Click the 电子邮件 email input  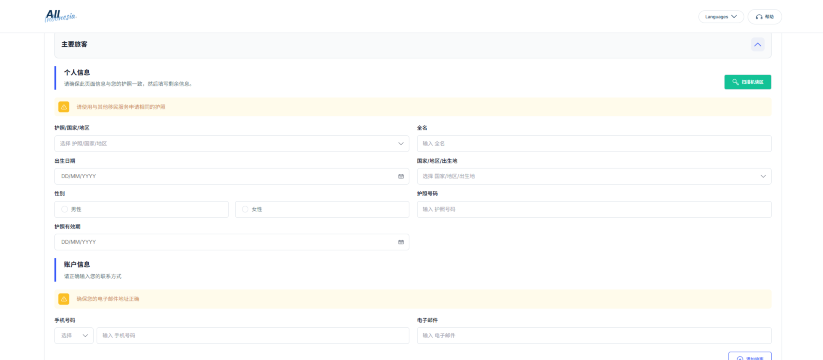[x=594, y=335]
